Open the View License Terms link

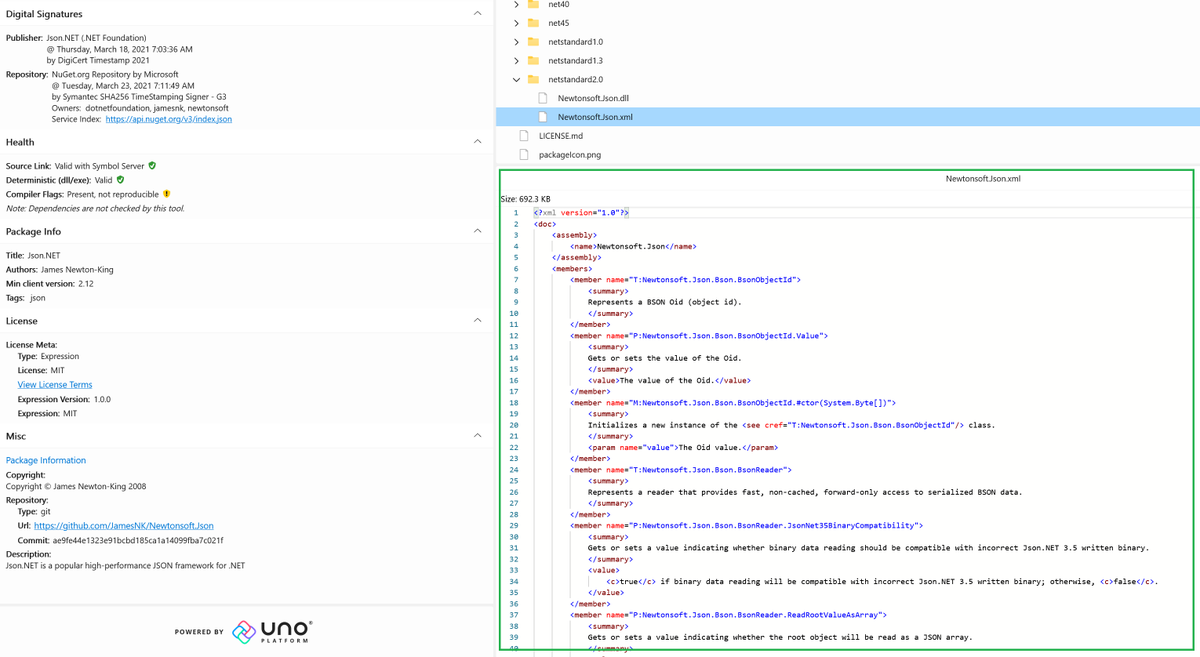pyautogui.click(x=55, y=385)
